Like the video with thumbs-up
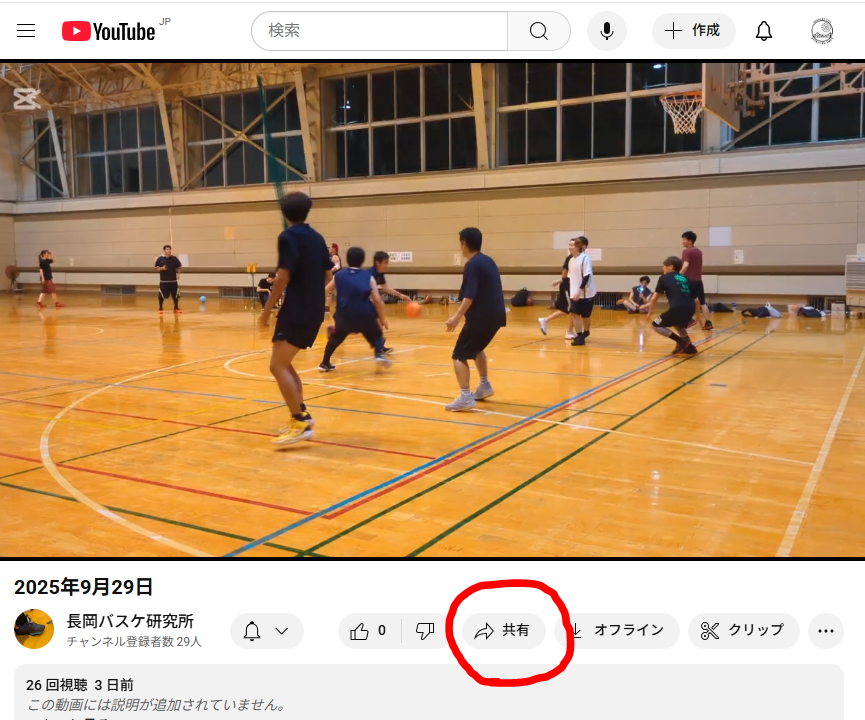Viewport: 865px width, 720px height. click(369, 631)
